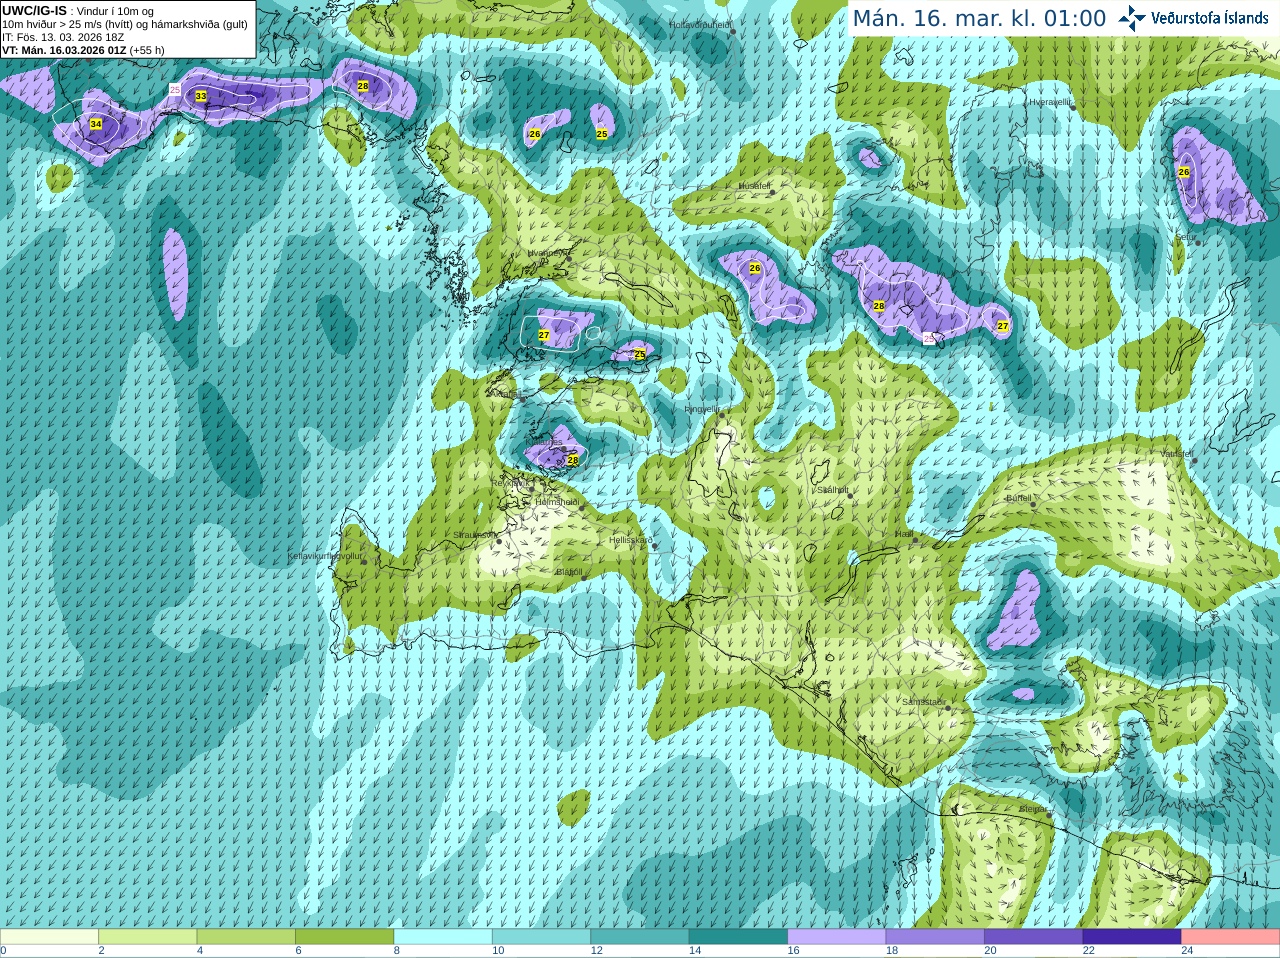Screen dimensions: 1280x958
Task: Click the Skálholt station label
Action: click(832, 490)
